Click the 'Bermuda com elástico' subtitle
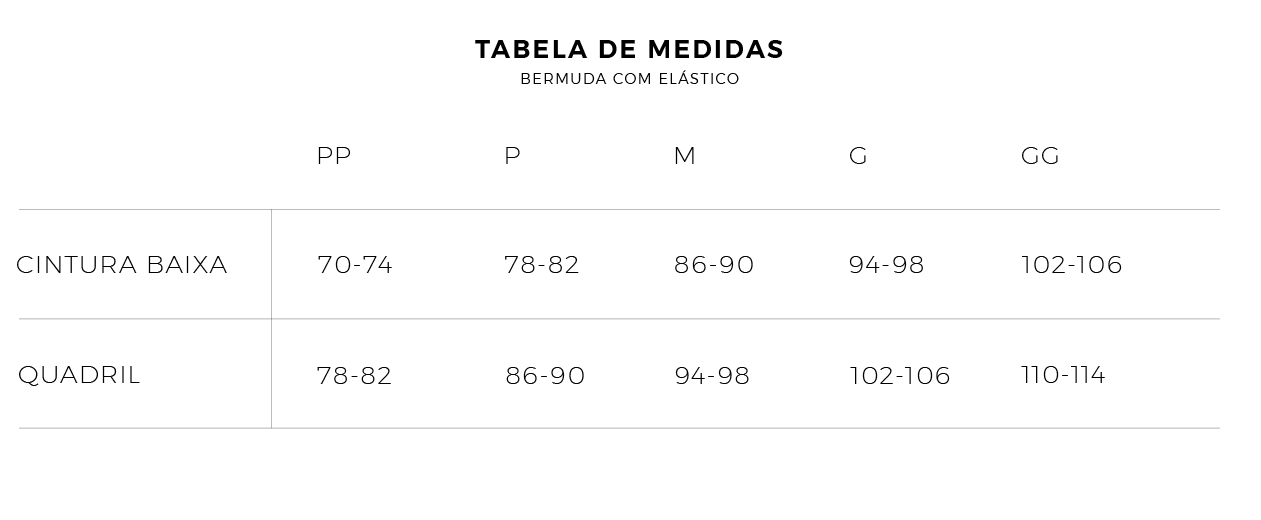 pos(630,79)
